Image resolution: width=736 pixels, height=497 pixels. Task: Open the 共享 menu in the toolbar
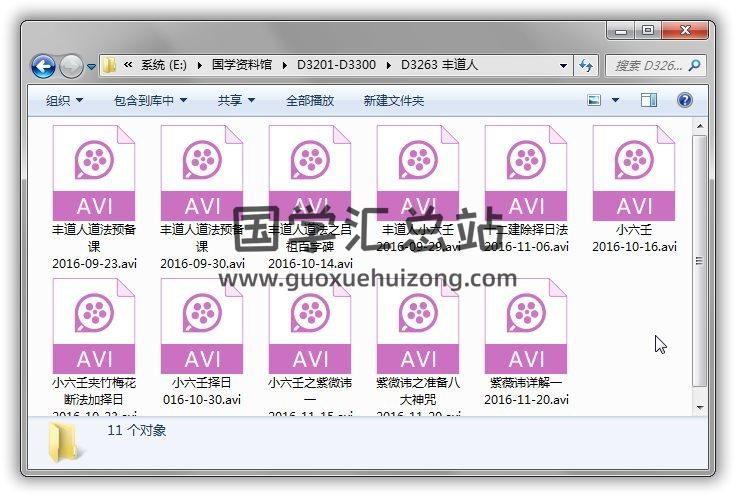[236, 101]
